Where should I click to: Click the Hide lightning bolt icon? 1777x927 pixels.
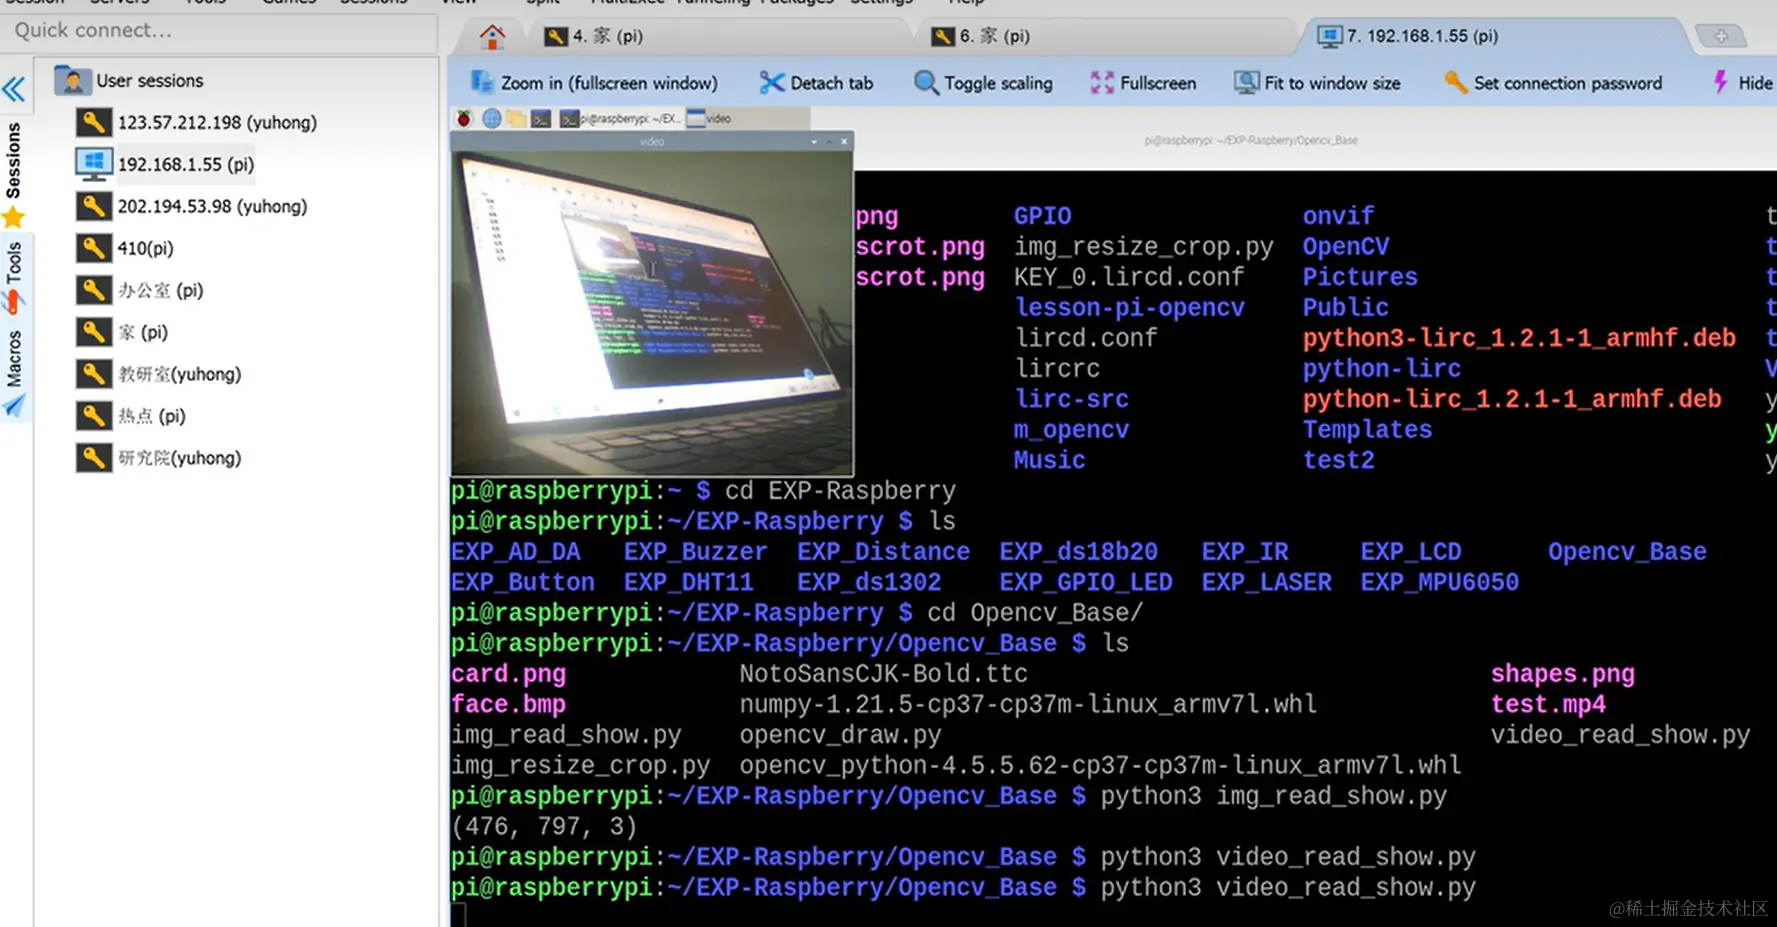click(1720, 83)
